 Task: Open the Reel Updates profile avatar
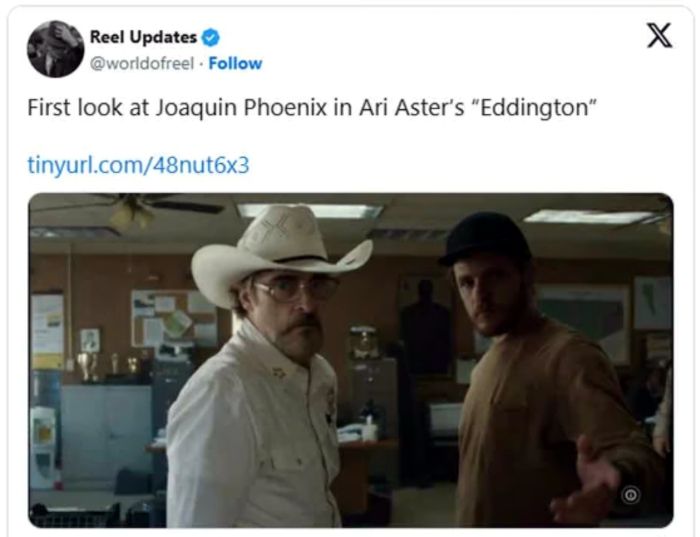pyautogui.click(x=55, y=49)
